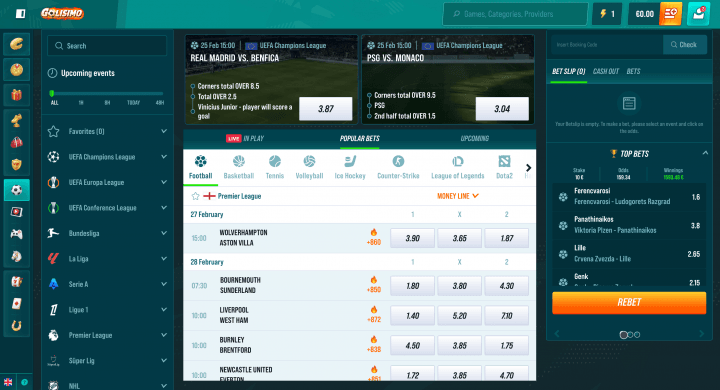Image resolution: width=720 pixels, height=390 pixels.
Task: Set upcoming events filter to 1H
Action: point(81,102)
